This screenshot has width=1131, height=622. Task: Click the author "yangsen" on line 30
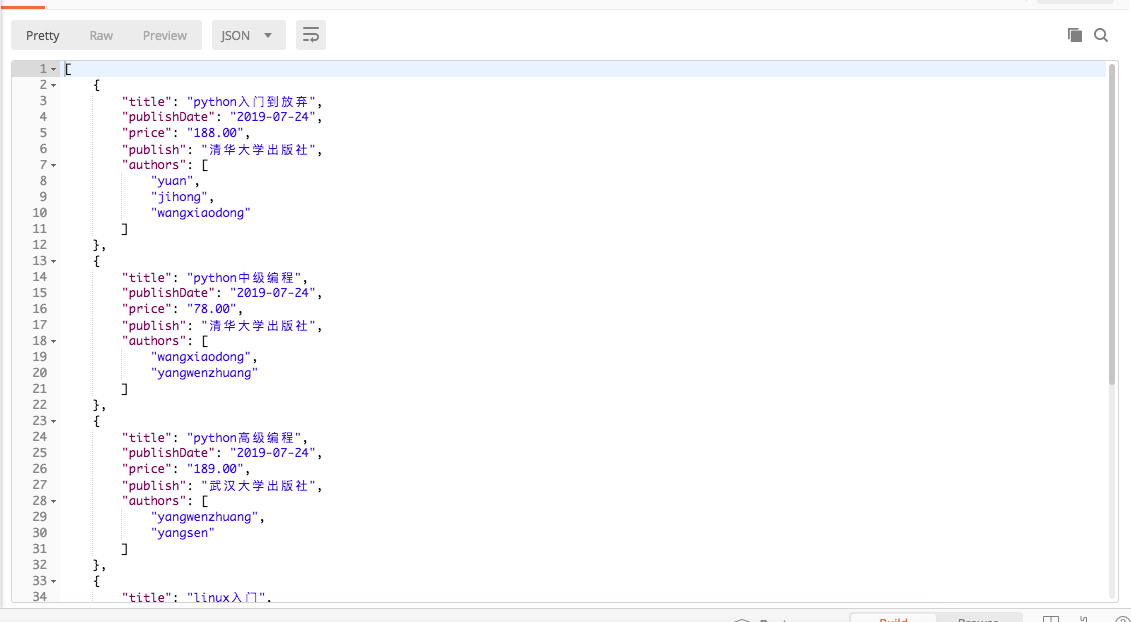(x=182, y=533)
